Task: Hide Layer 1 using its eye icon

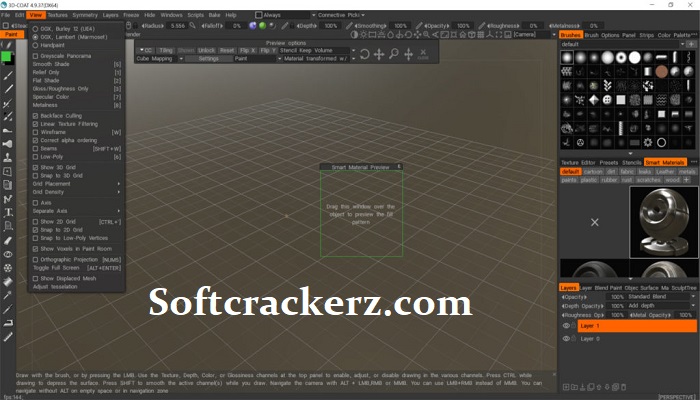Action: (566, 326)
